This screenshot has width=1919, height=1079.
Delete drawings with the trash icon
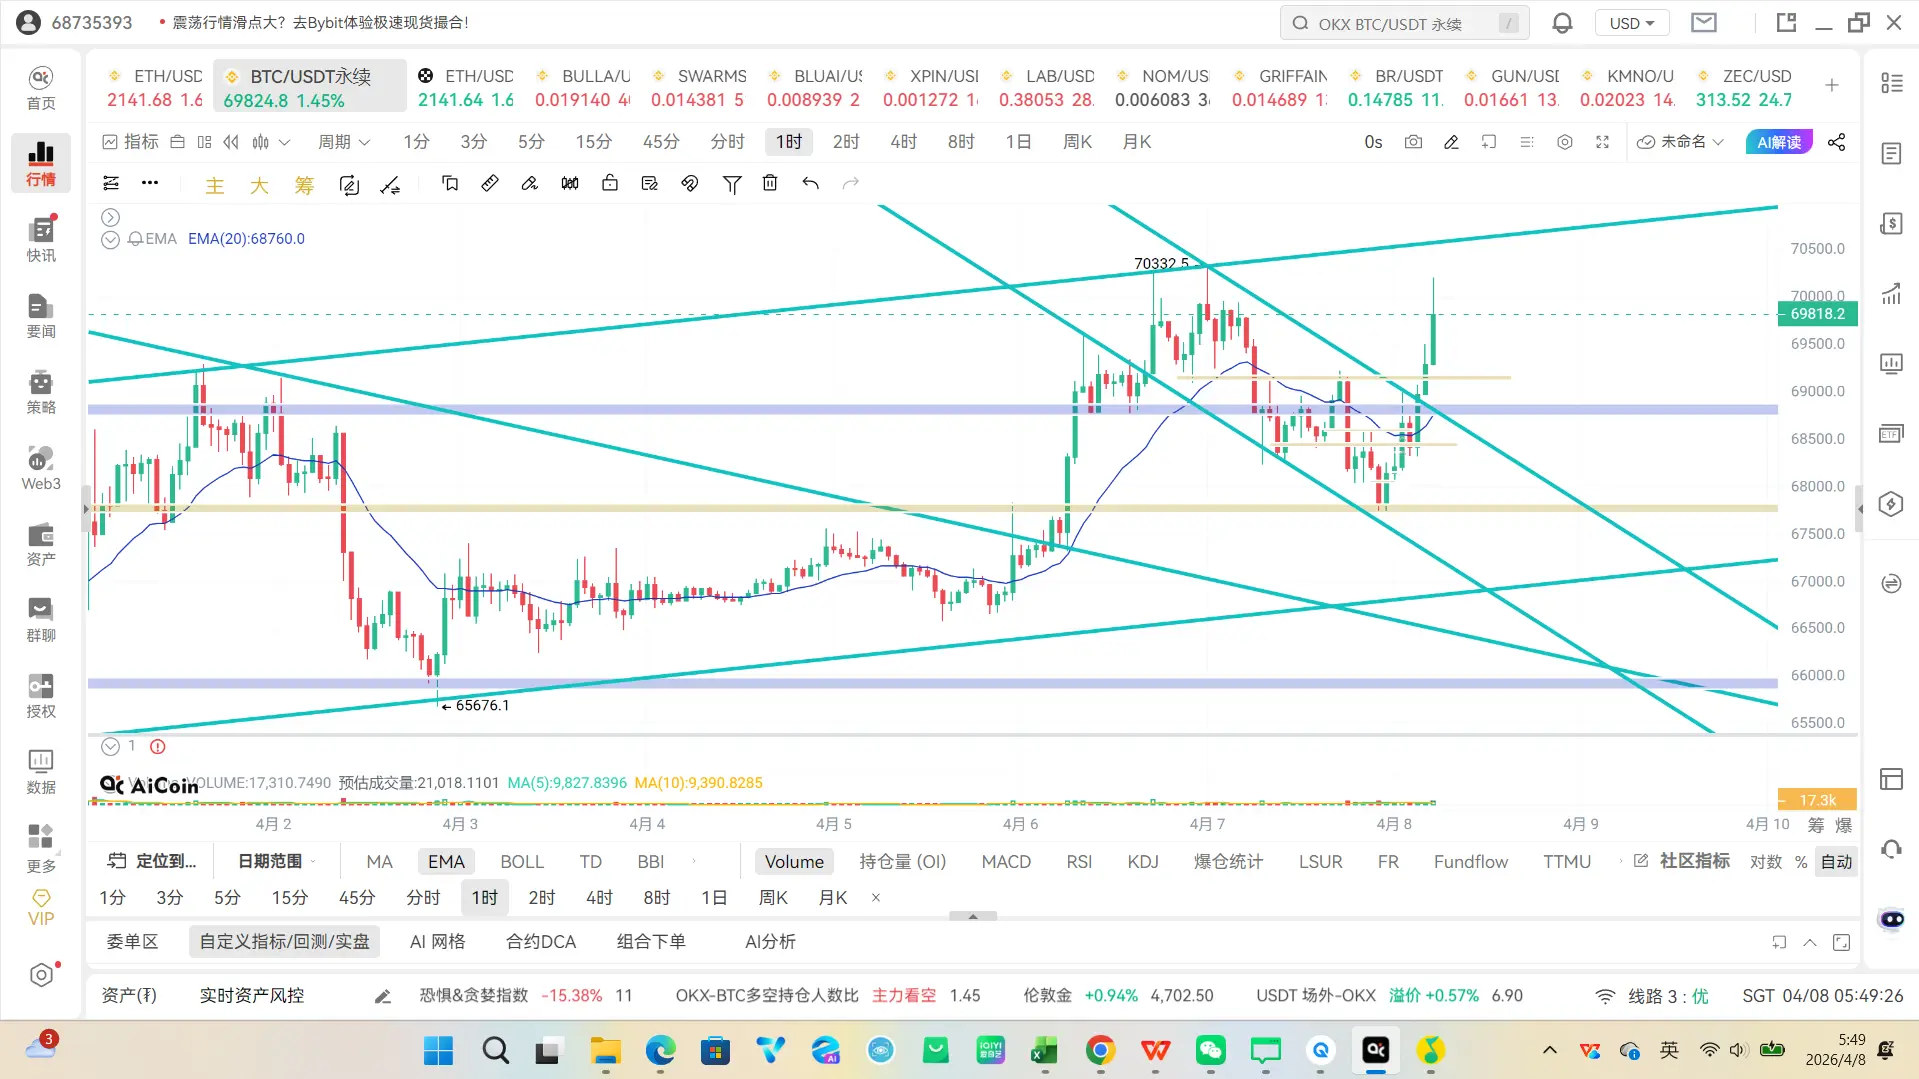[770, 183]
